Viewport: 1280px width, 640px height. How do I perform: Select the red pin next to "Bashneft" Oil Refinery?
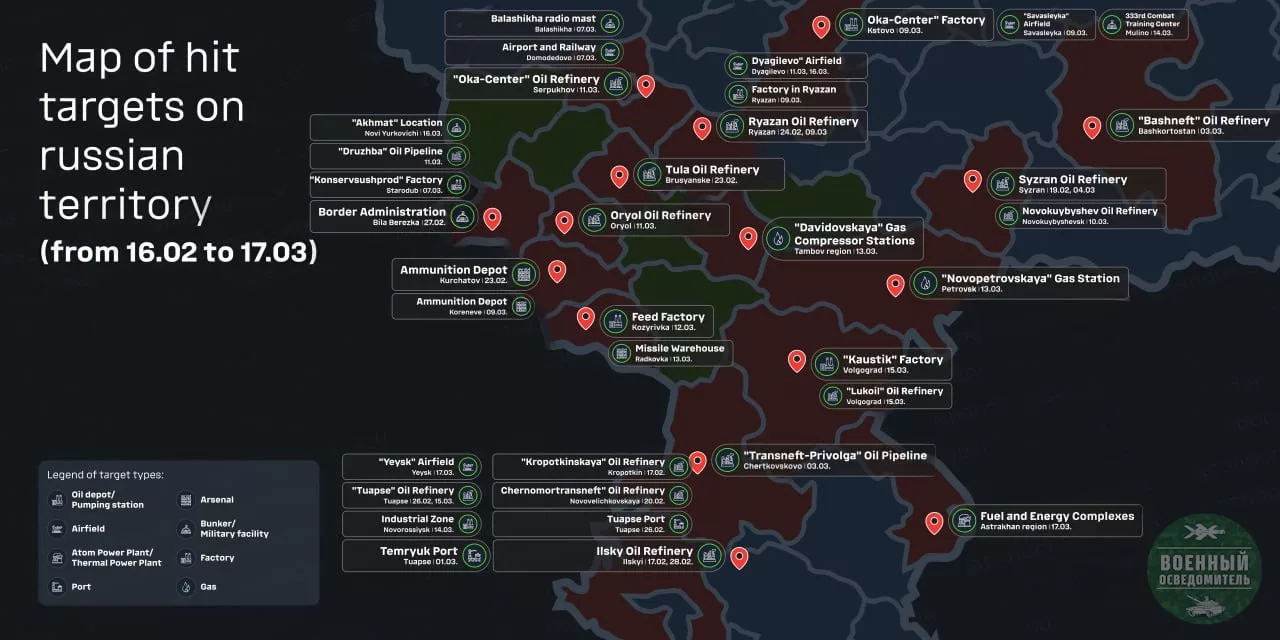click(1092, 126)
